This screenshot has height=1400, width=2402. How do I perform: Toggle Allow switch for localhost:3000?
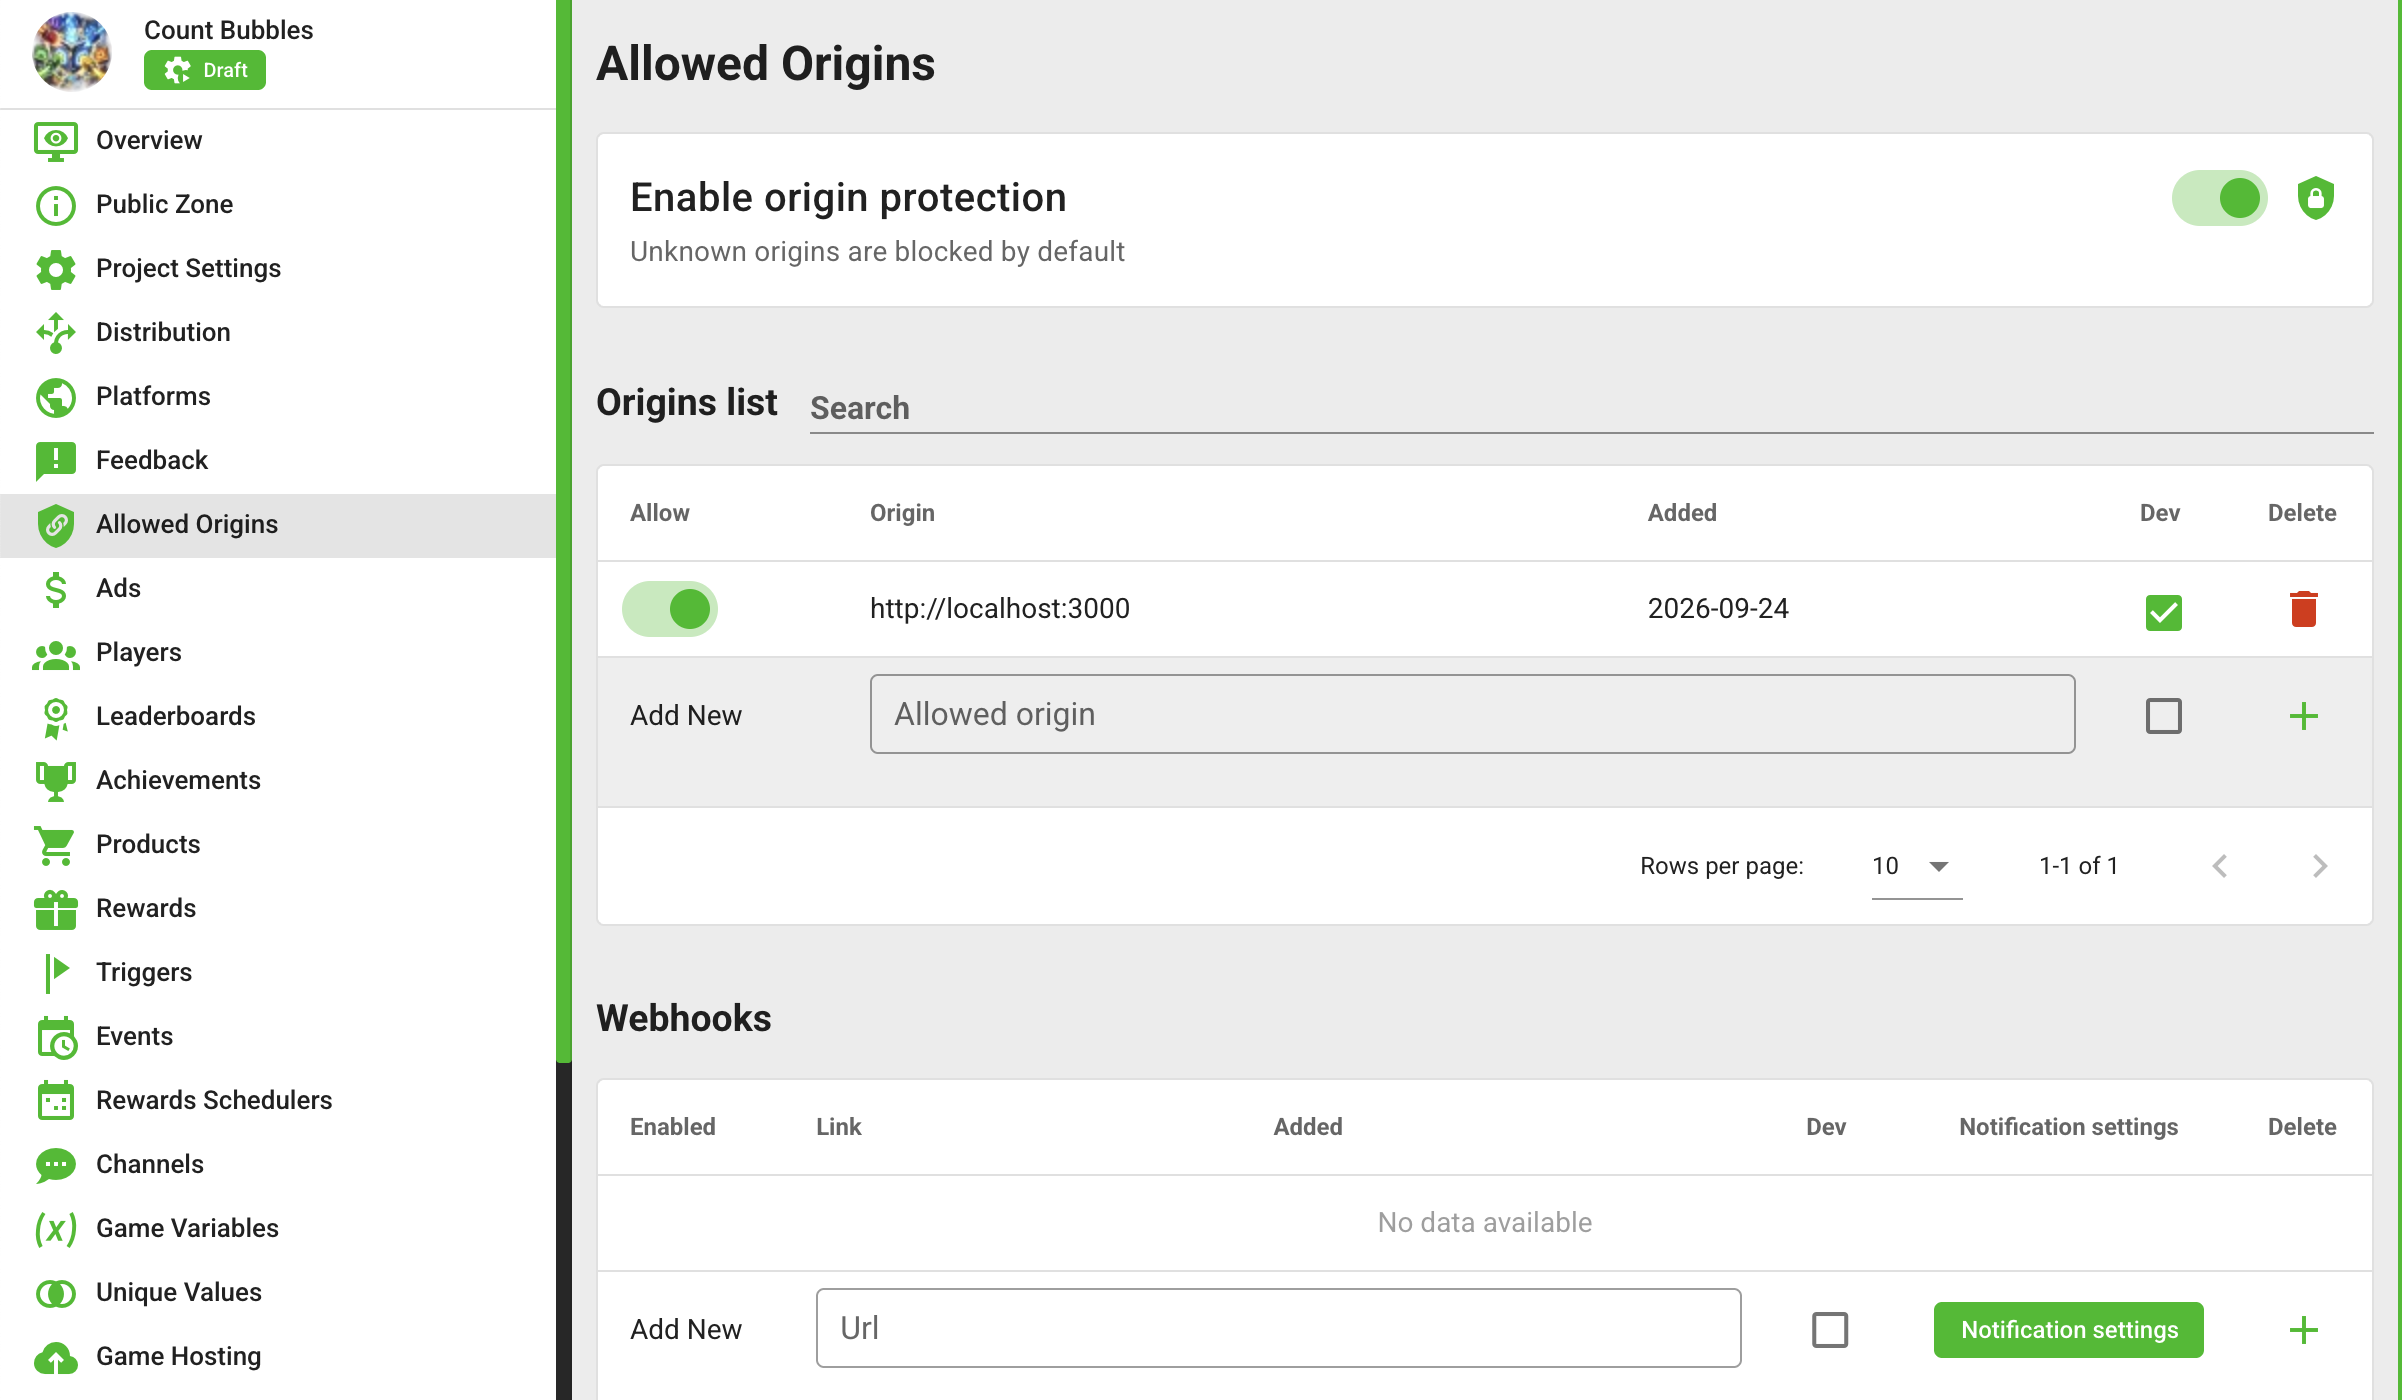point(670,609)
